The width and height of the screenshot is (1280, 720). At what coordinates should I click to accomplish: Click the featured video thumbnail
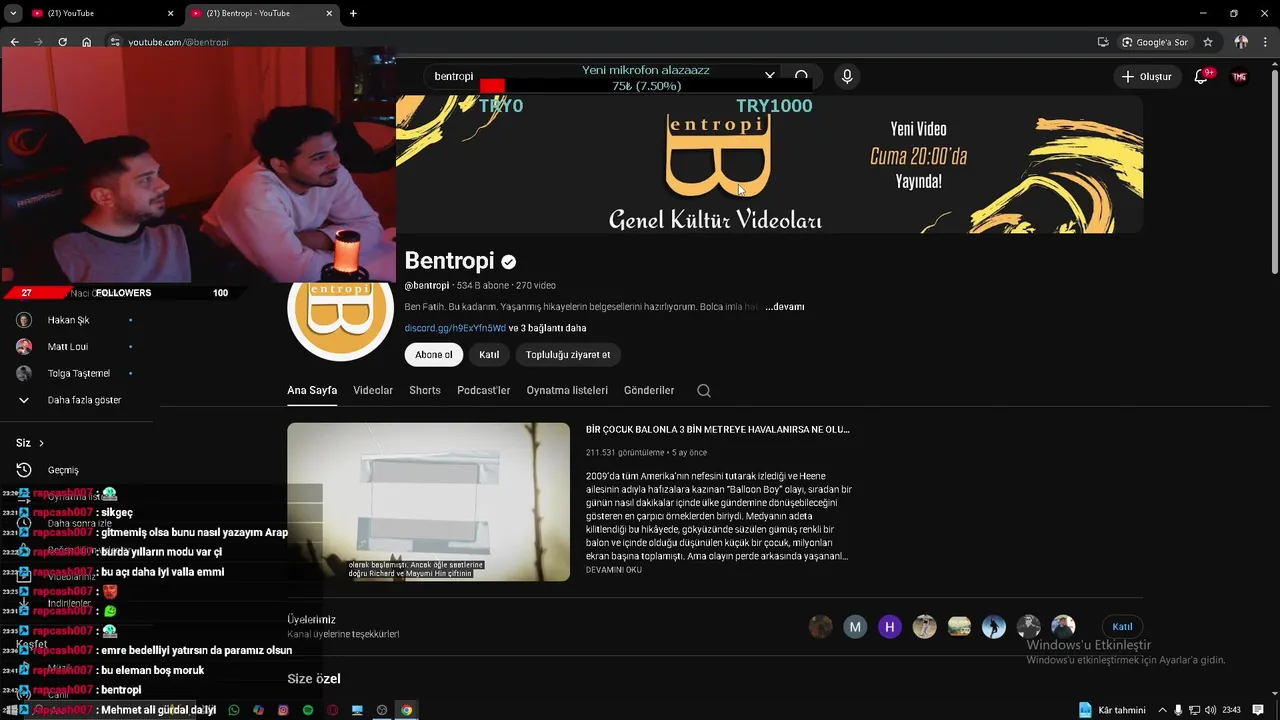[x=428, y=502]
